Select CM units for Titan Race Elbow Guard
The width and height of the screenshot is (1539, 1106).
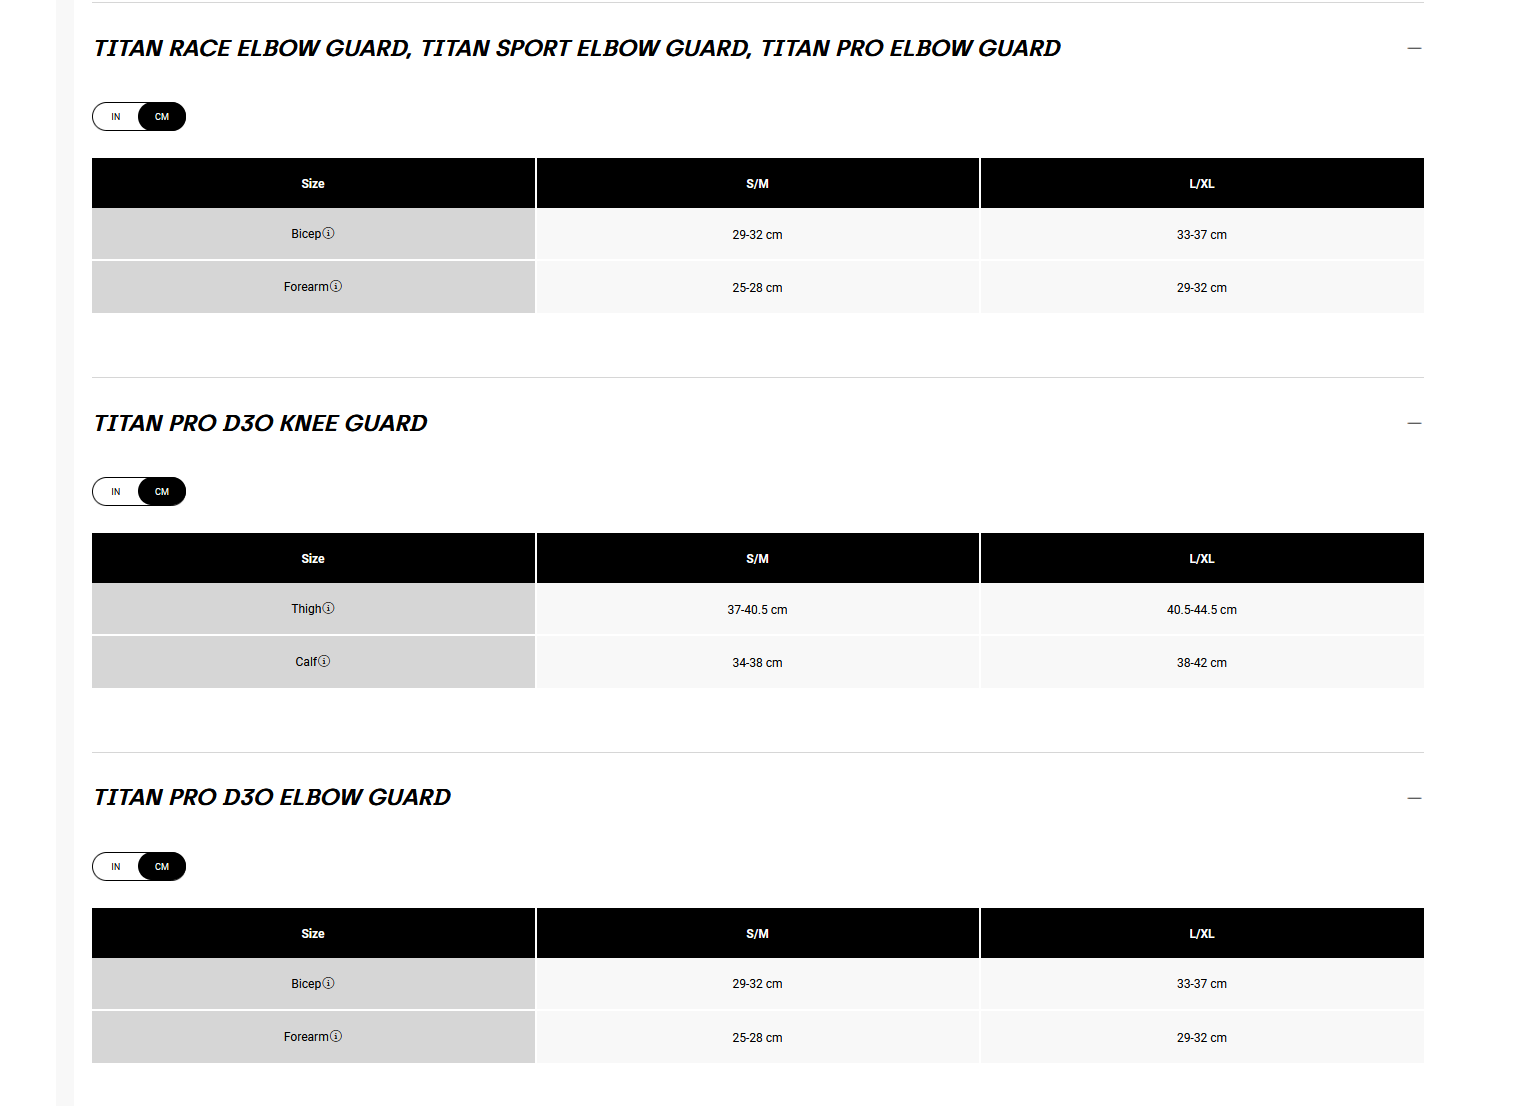[162, 117]
